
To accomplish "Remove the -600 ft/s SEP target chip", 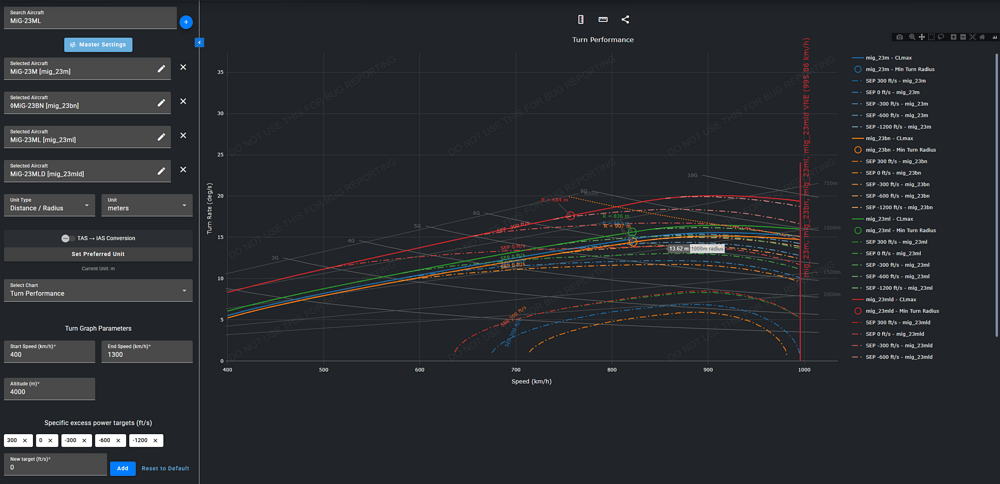I will [119, 441].
